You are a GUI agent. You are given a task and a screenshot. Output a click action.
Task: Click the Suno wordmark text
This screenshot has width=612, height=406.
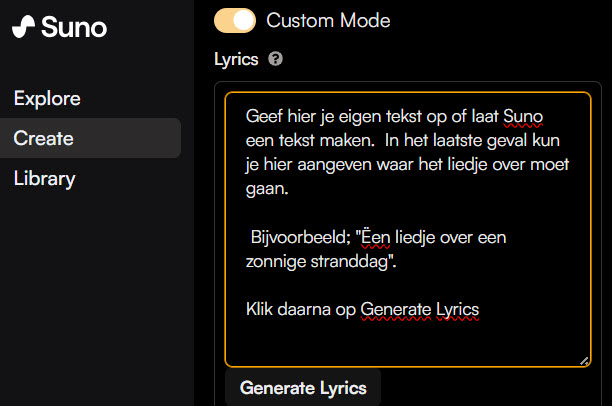point(74,27)
